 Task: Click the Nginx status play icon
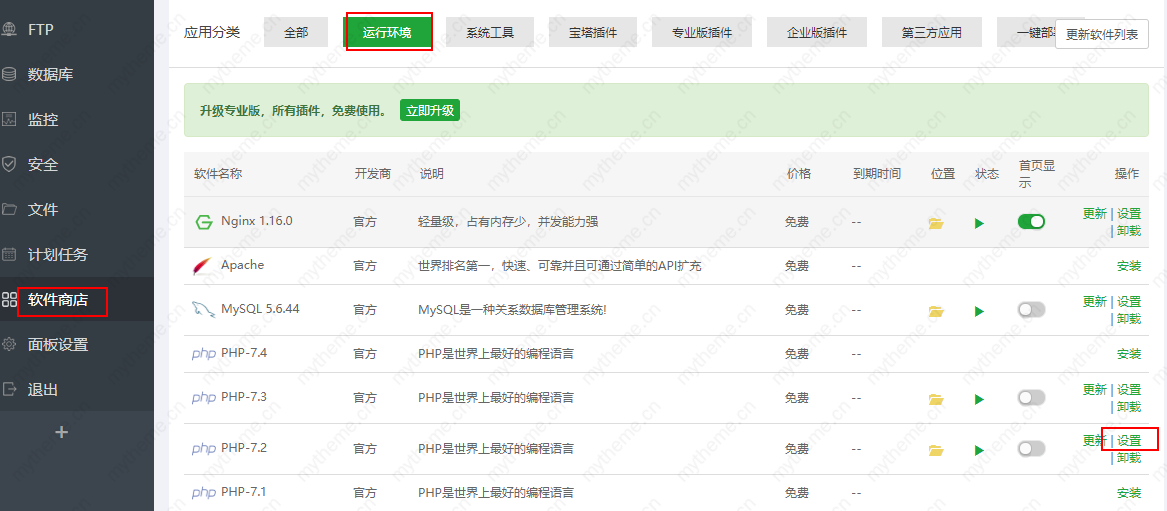click(x=979, y=223)
